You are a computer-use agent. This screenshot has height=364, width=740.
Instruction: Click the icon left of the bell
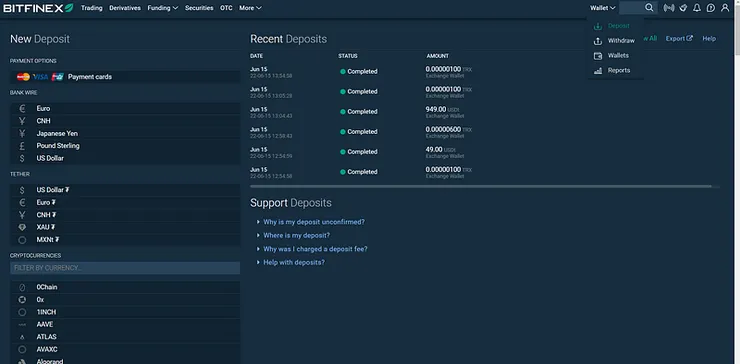point(683,8)
